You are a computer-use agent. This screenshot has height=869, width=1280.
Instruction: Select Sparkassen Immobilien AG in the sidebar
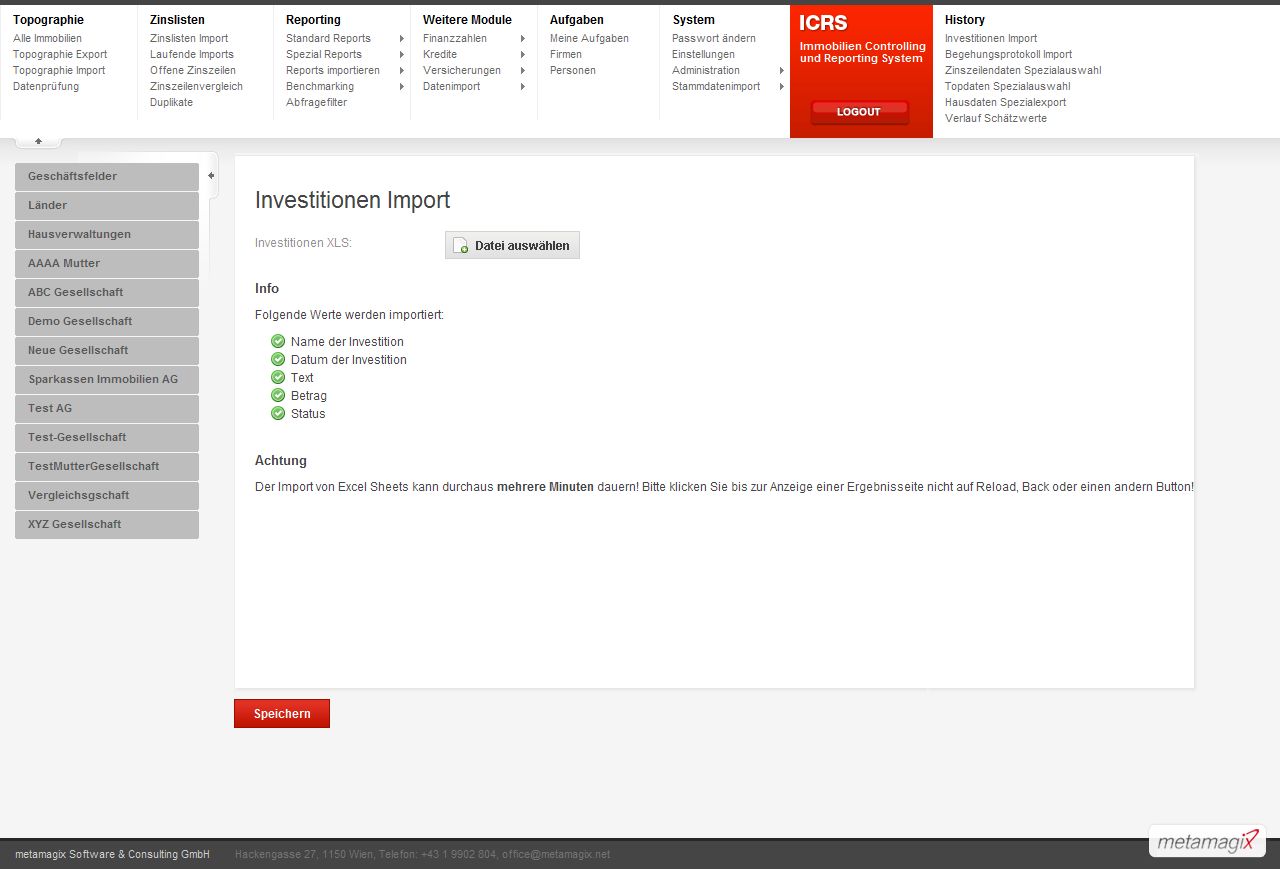tap(107, 380)
